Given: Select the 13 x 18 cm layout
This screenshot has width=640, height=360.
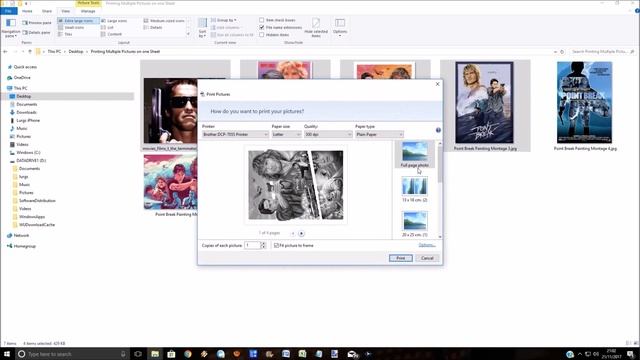Looking at the screenshot, I should [415, 189].
